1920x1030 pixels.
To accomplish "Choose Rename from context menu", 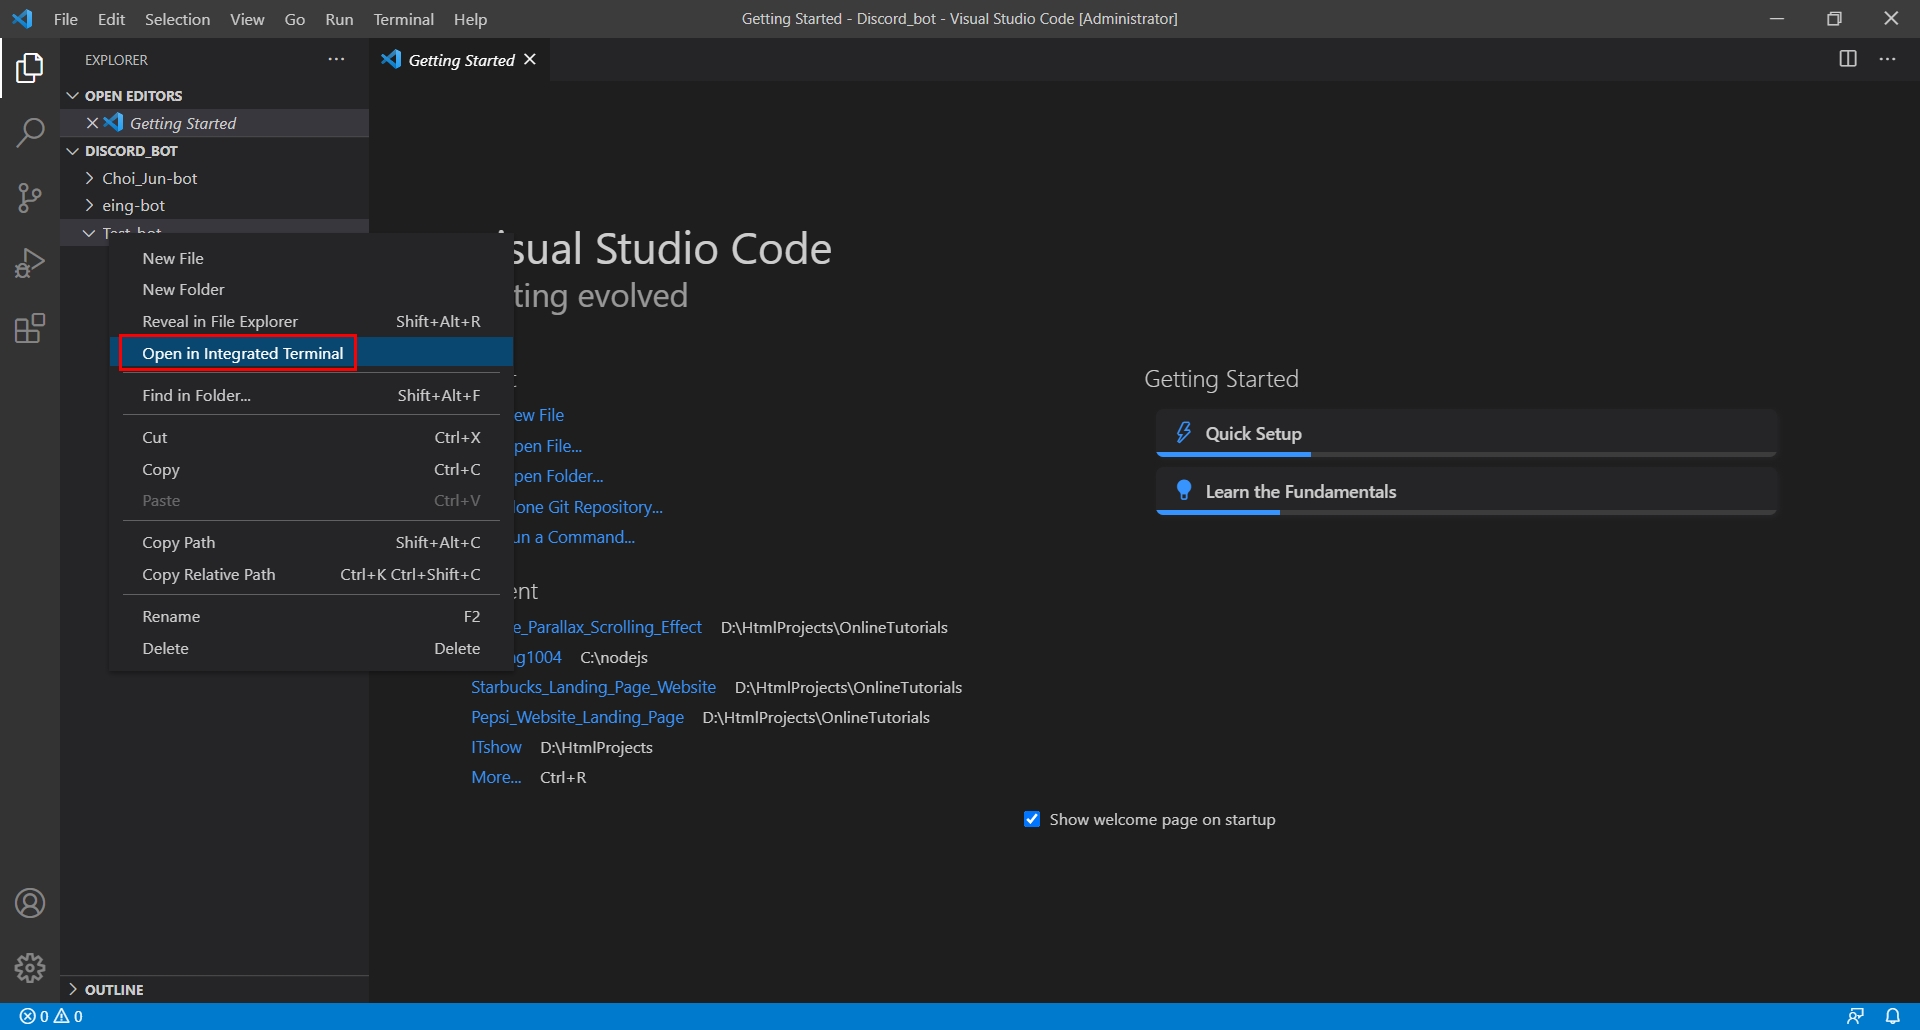I will (x=311, y=616).
